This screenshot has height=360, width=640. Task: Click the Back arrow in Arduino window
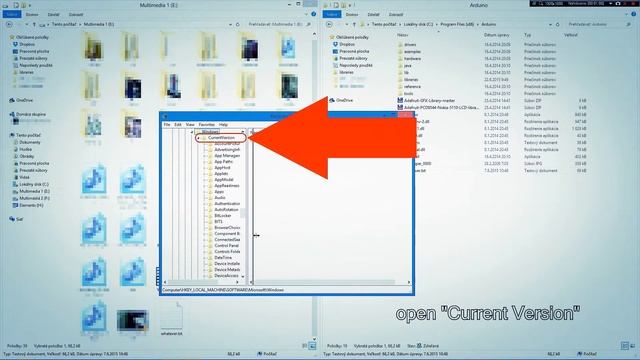click(329, 24)
